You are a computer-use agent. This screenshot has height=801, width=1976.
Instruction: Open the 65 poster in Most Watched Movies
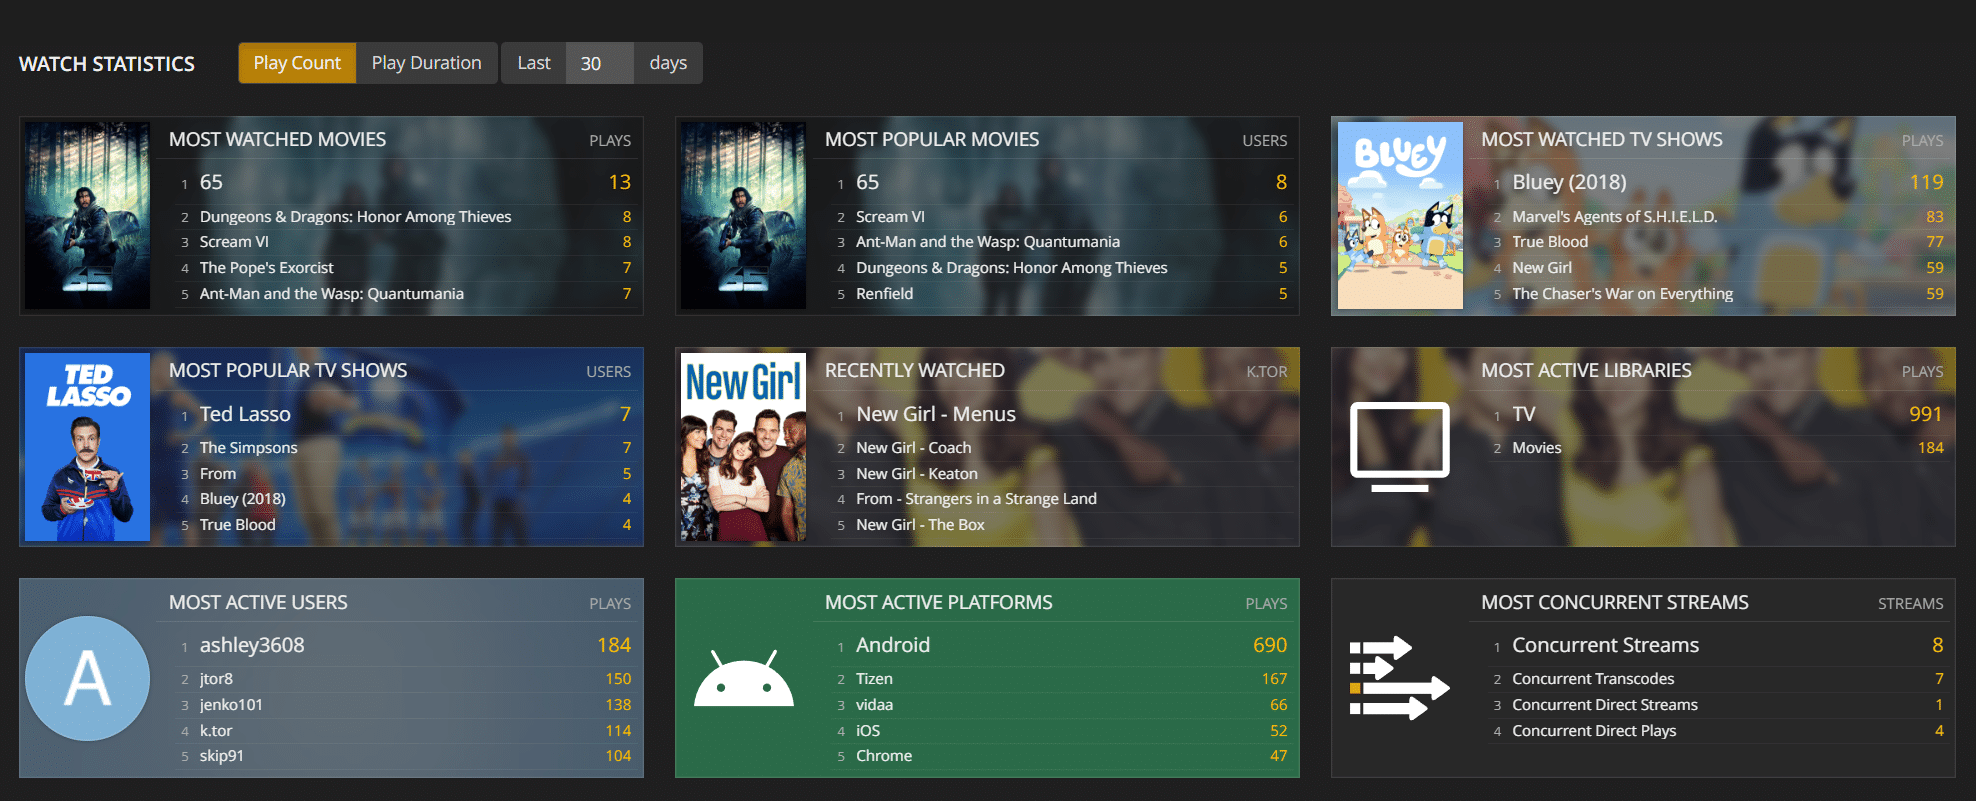click(87, 215)
